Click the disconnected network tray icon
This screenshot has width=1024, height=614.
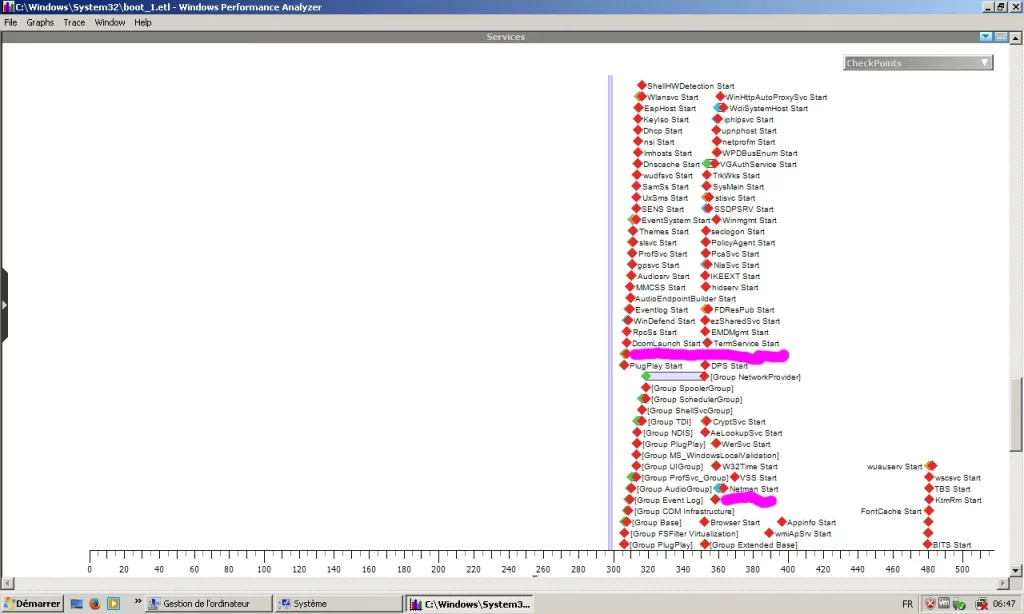981,604
